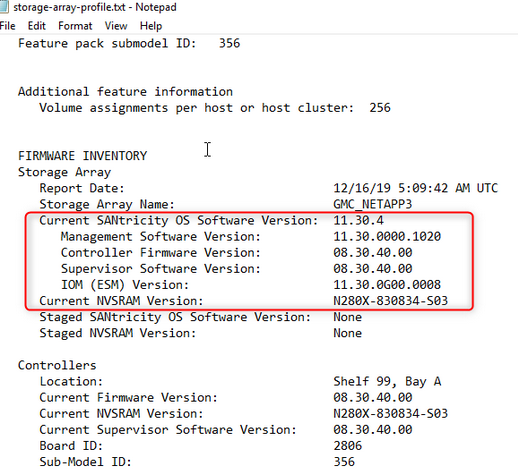Click the SANtricity OS version 11.30.4 value
518x476 pixels.
tap(358, 220)
